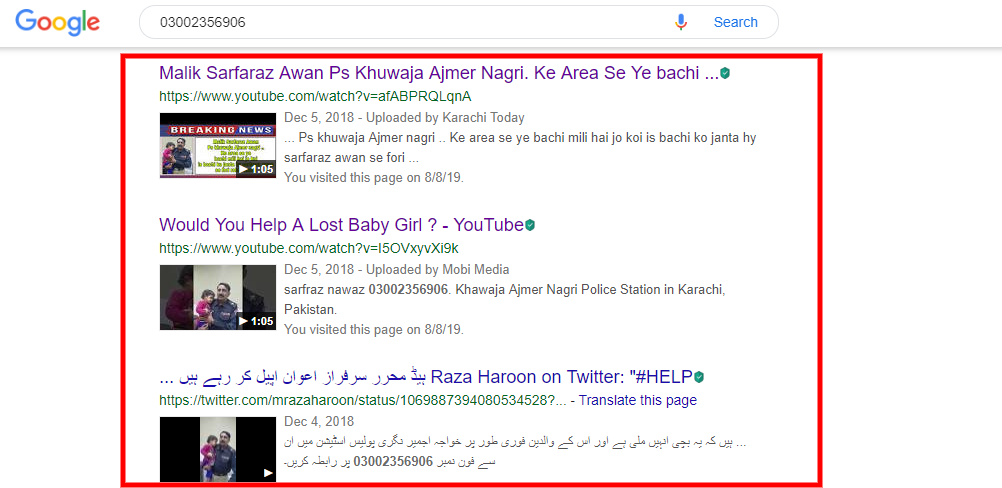This screenshot has width=1002, height=488.
Task: Select the 'Dec 4, 2018' date text
Action: 319,422
